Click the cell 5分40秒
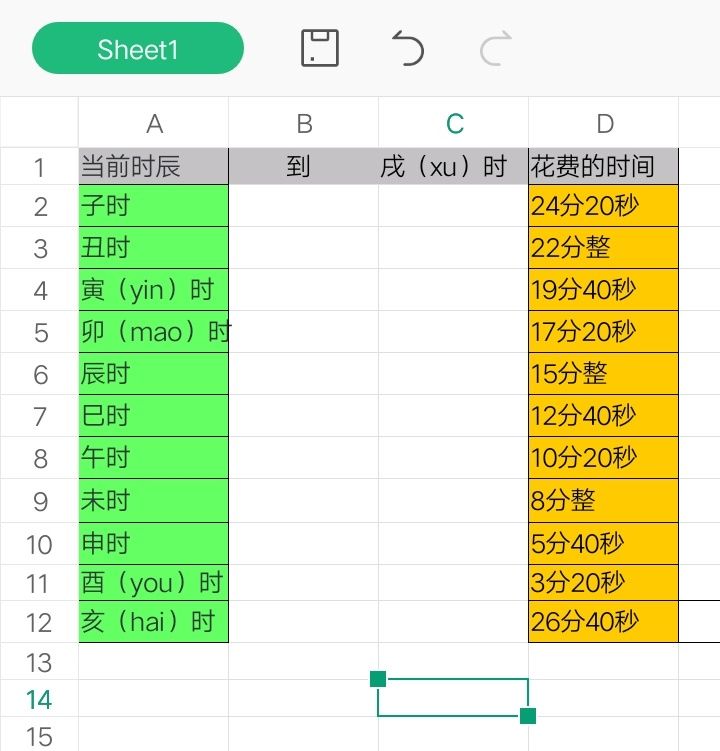Screen dimensions: 720x751 tap(604, 544)
